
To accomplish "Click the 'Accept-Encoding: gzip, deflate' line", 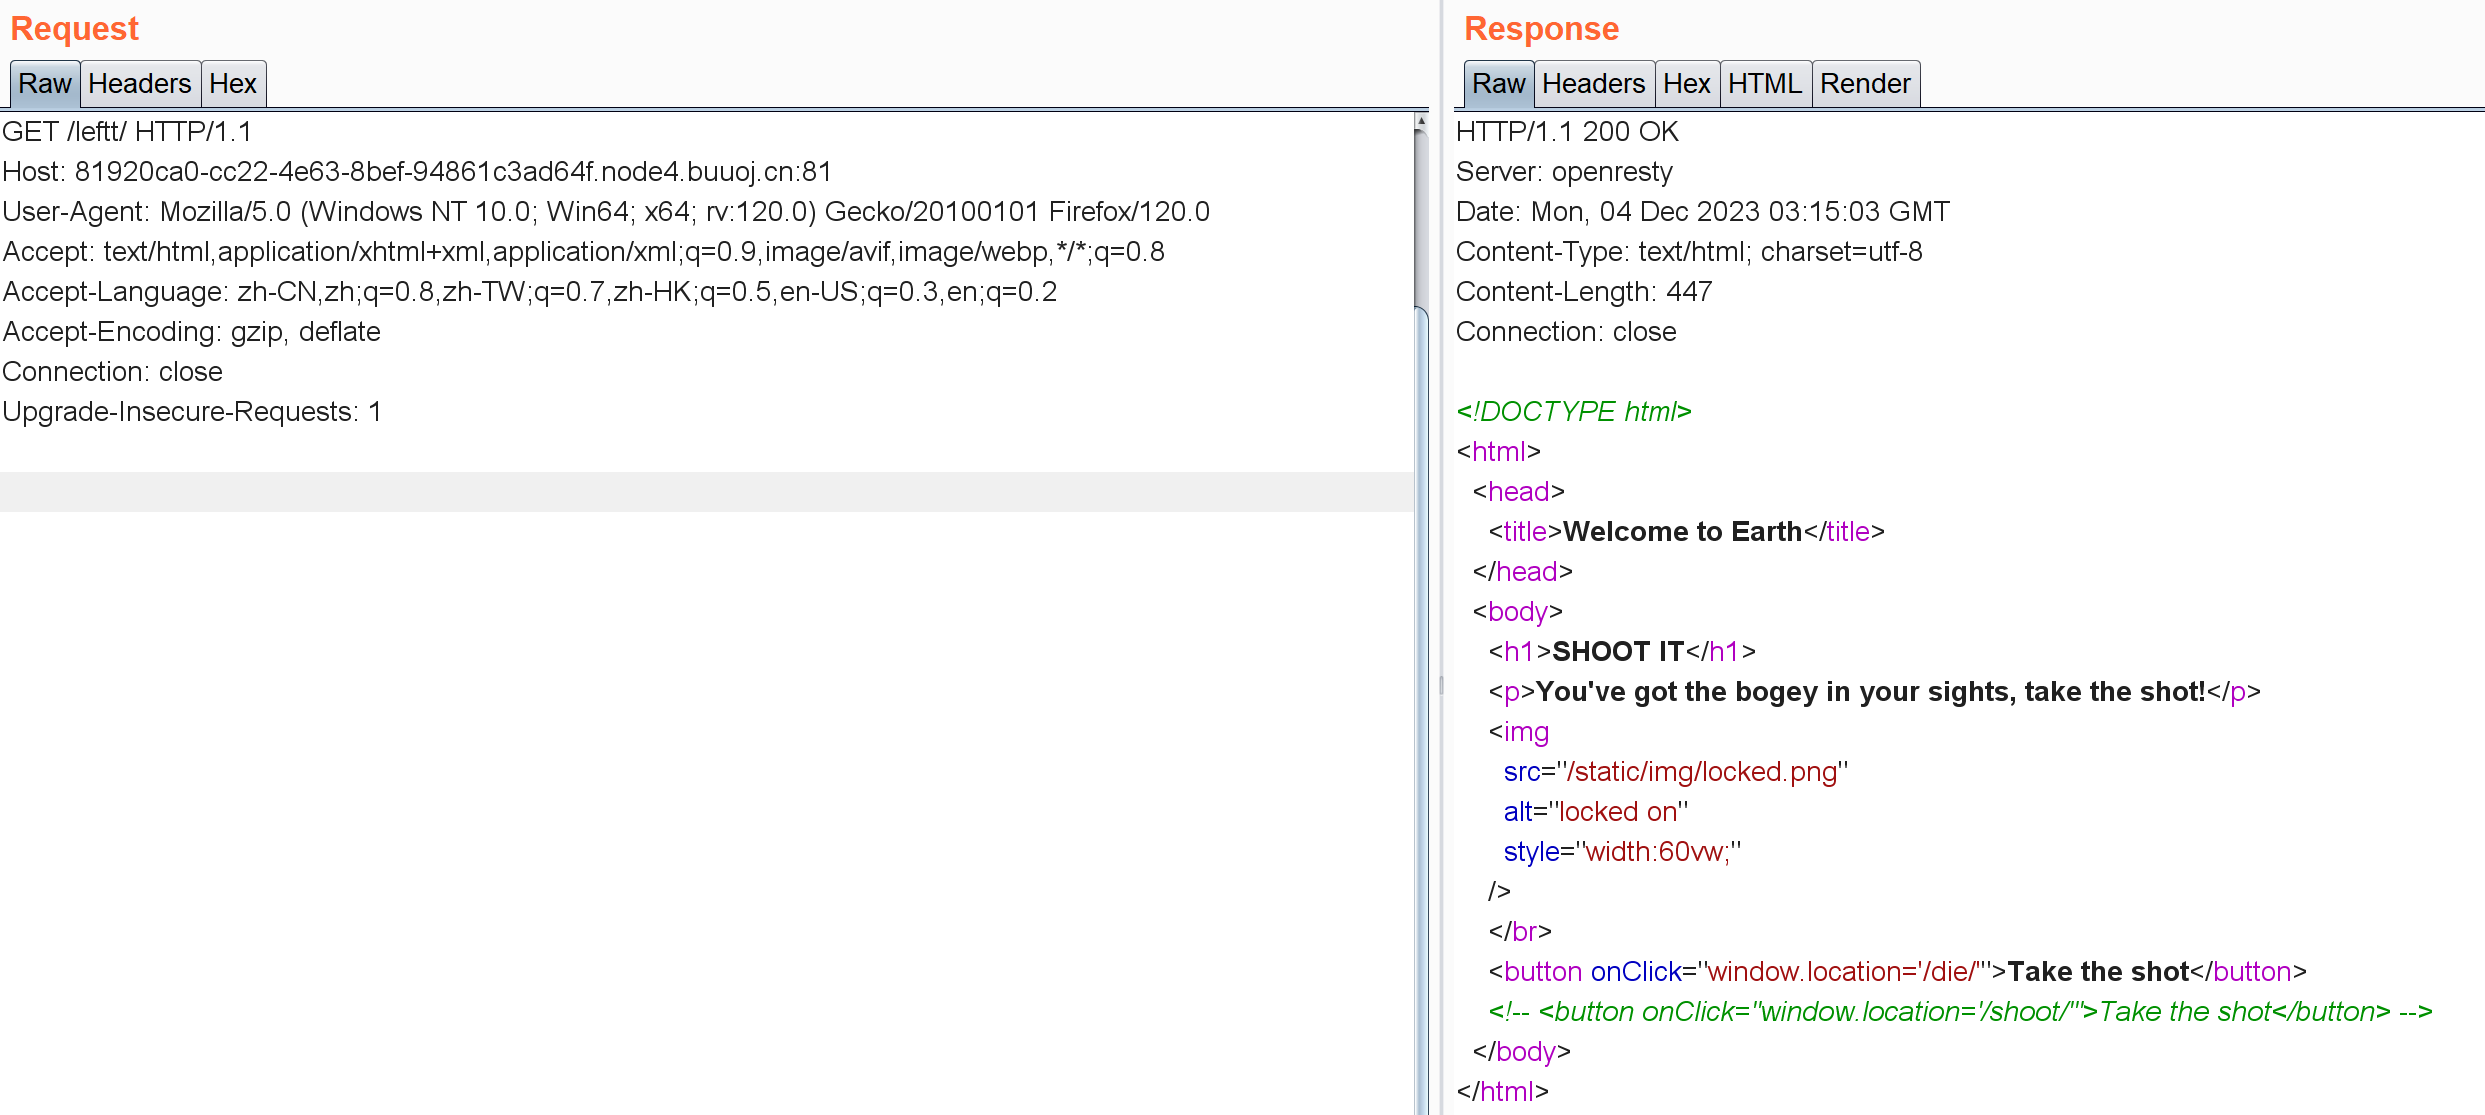I will pyautogui.click(x=192, y=332).
